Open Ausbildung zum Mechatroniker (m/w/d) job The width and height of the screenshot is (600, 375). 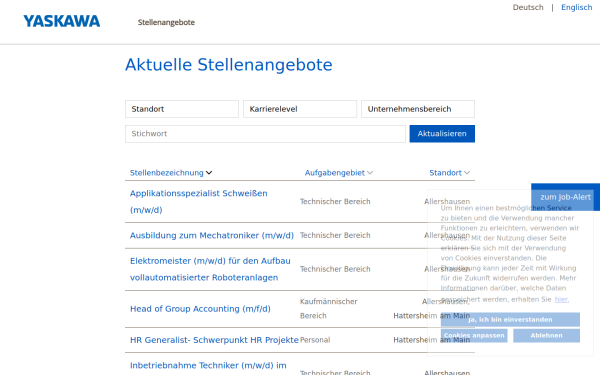click(x=212, y=235)
